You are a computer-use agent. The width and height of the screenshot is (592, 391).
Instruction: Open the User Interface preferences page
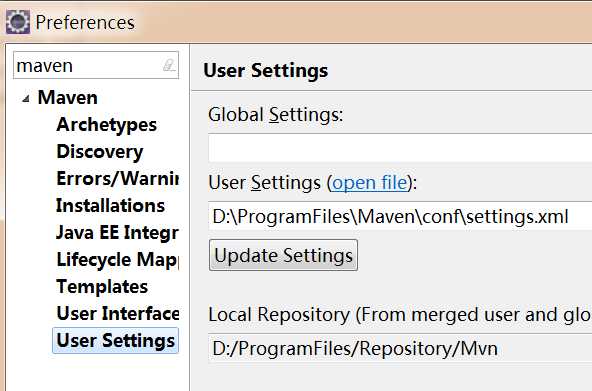coord(117,314)
